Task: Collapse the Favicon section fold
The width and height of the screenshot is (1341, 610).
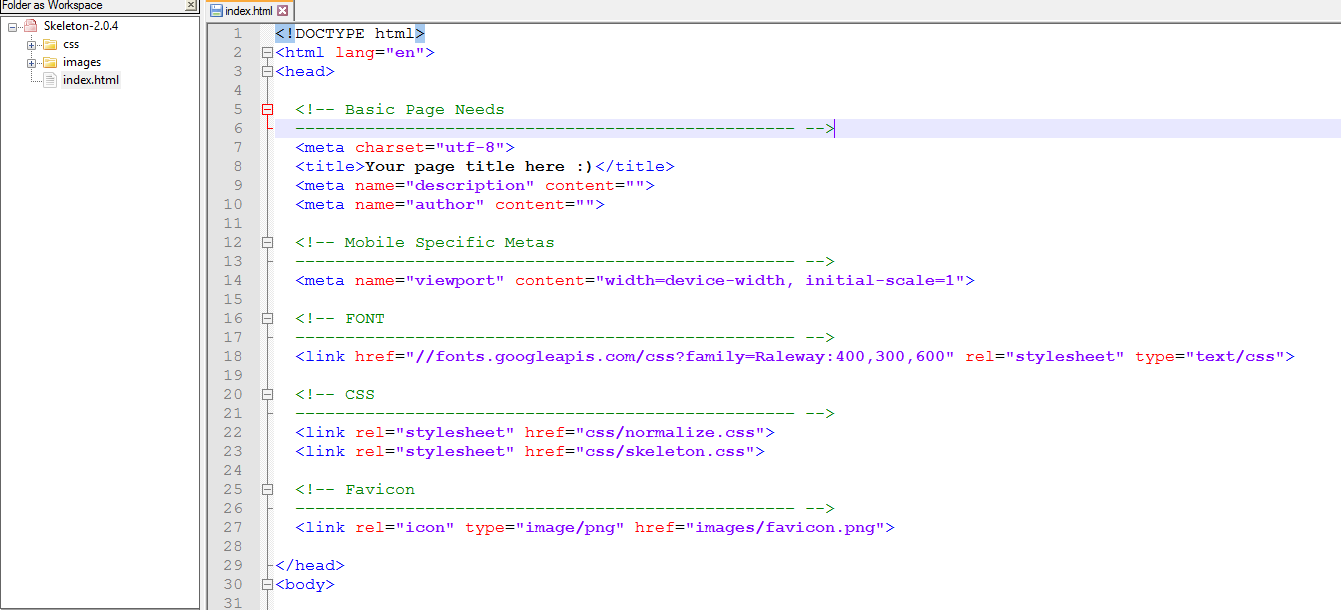Action: (266, 489)
